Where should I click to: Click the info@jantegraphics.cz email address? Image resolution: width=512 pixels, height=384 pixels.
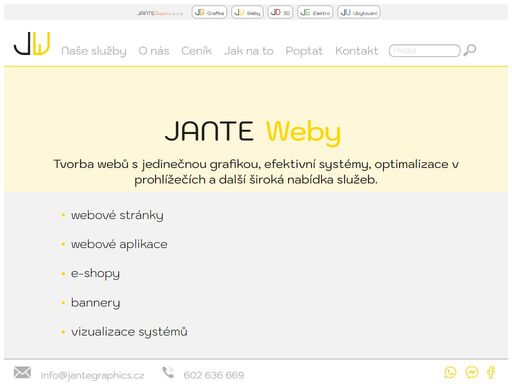[x=92, y=375]
